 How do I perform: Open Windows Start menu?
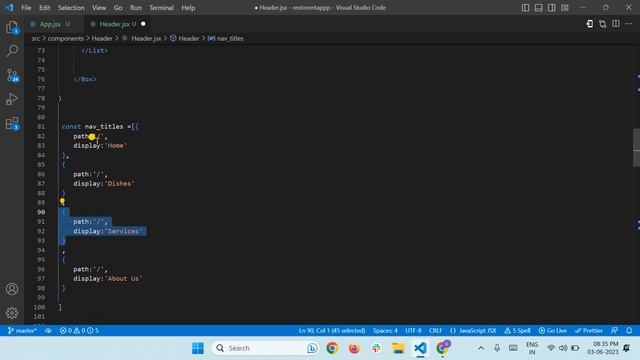[x=198, y=348]
